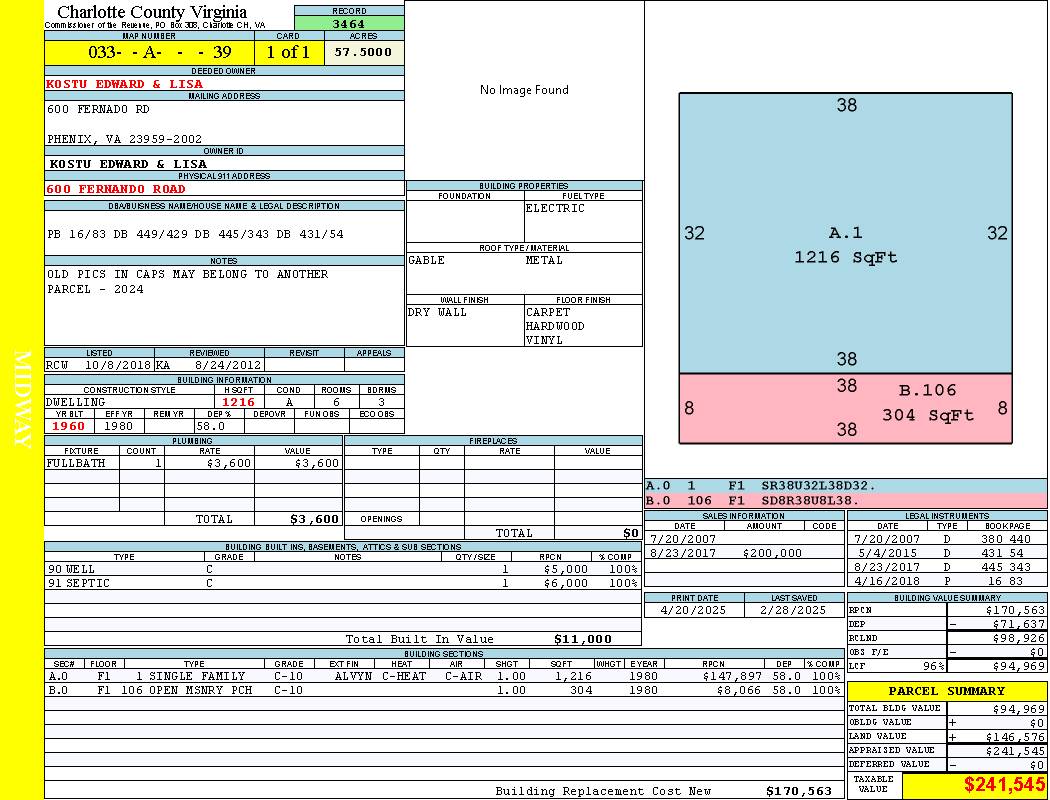Select the map number 033- -A- - - 39
Viewport: 1050px width, 800px height.
click(x=160, y=52)
